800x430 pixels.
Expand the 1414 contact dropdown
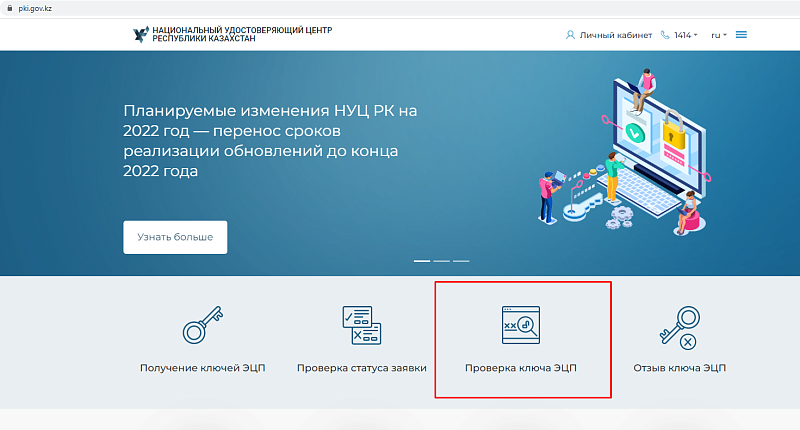click(685, 35)
